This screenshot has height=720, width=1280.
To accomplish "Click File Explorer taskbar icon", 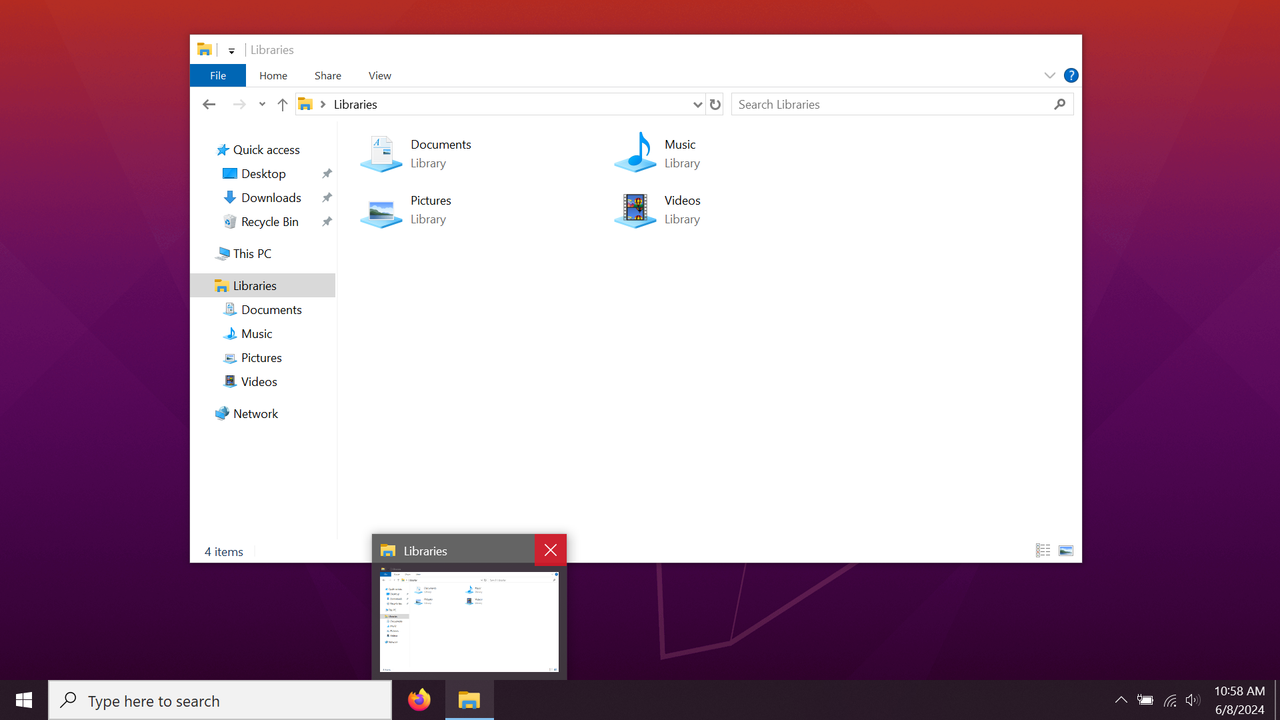I will tap(469, 700).
